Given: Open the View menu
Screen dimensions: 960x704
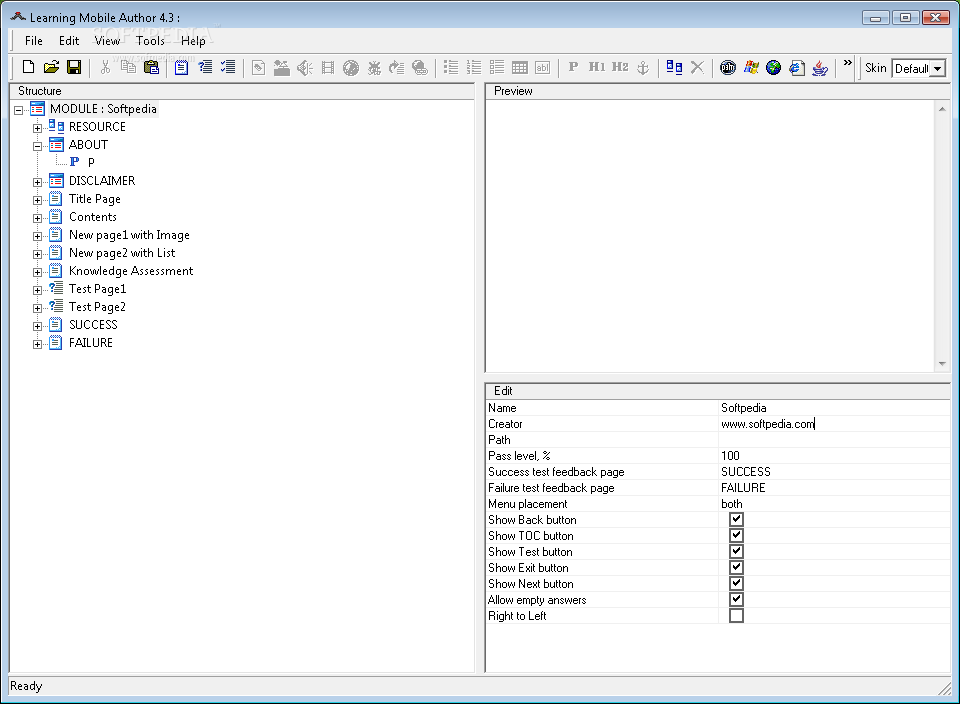Looking at the screenshot, I should point(107,40).
